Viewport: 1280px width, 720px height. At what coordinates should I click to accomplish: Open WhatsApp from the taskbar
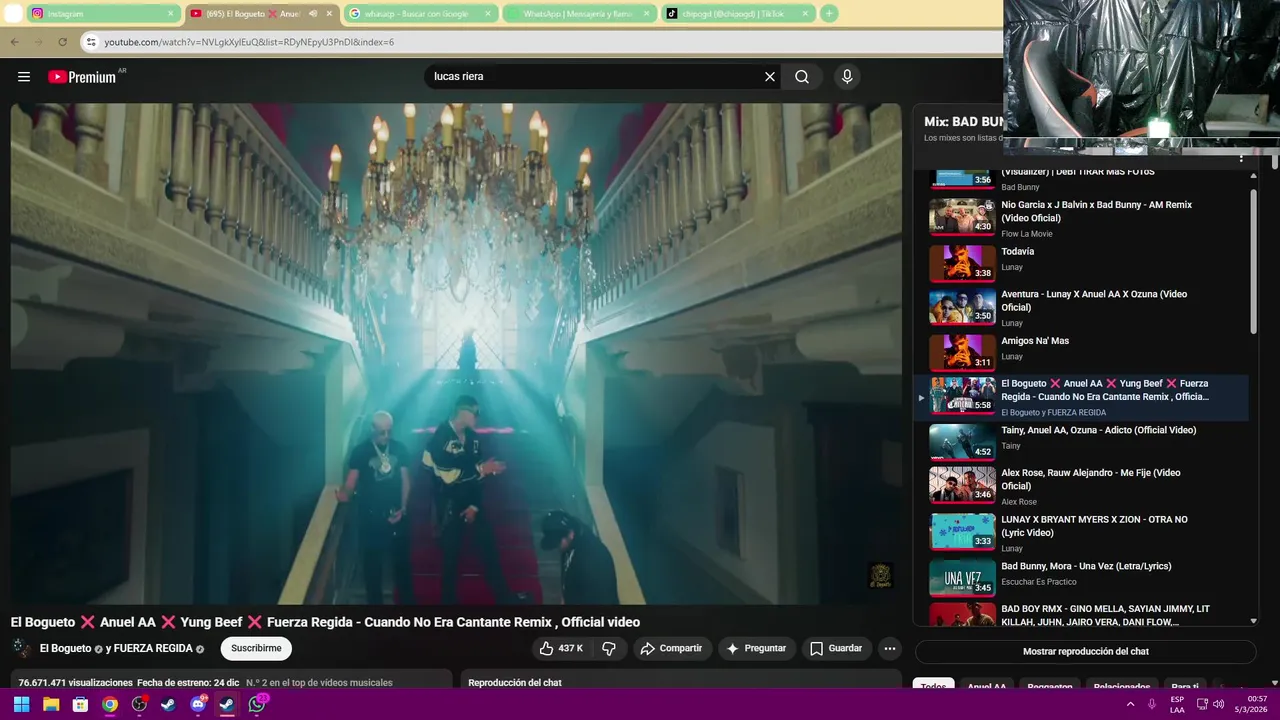click(x=257, y=704)
